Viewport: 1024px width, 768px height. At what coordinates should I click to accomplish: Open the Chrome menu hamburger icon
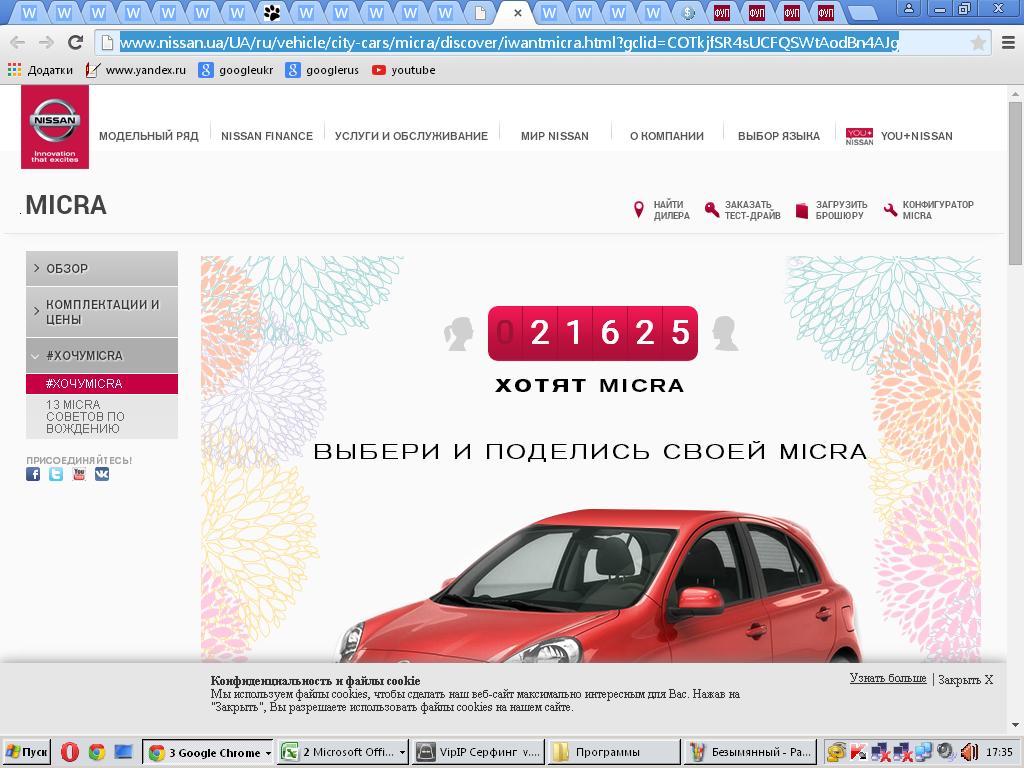click(1008, 43)
